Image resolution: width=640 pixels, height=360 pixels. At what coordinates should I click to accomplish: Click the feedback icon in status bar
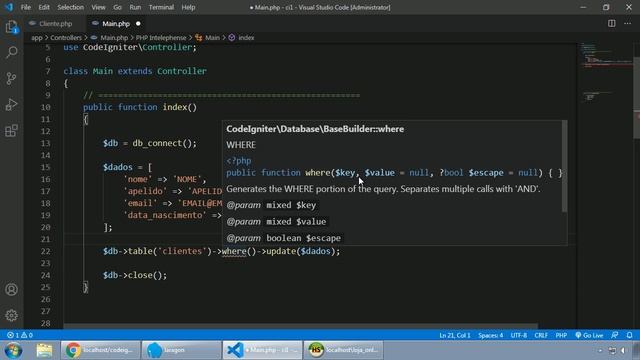(x=615, y=335)
